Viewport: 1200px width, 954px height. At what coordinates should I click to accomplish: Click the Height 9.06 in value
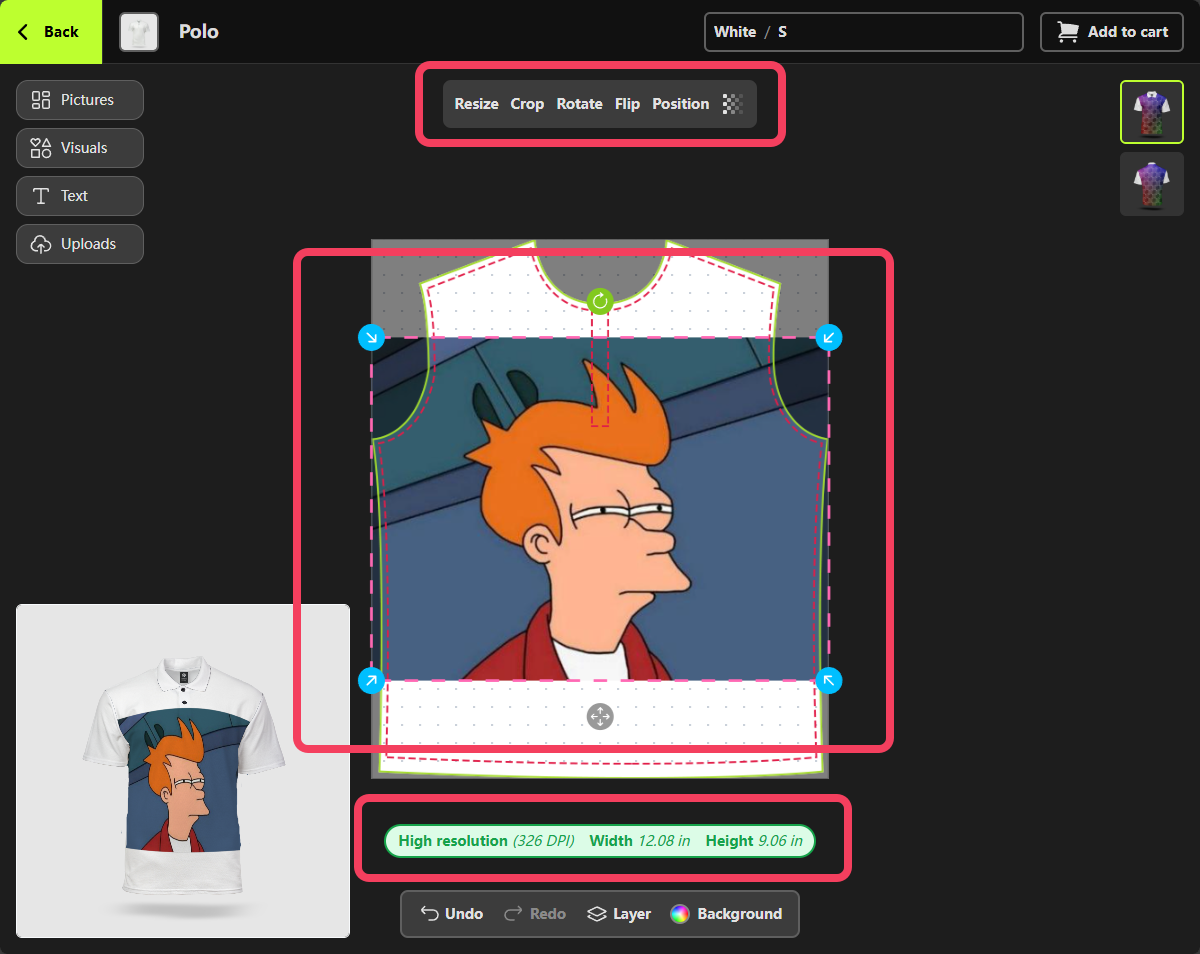(x=754, y=841)
